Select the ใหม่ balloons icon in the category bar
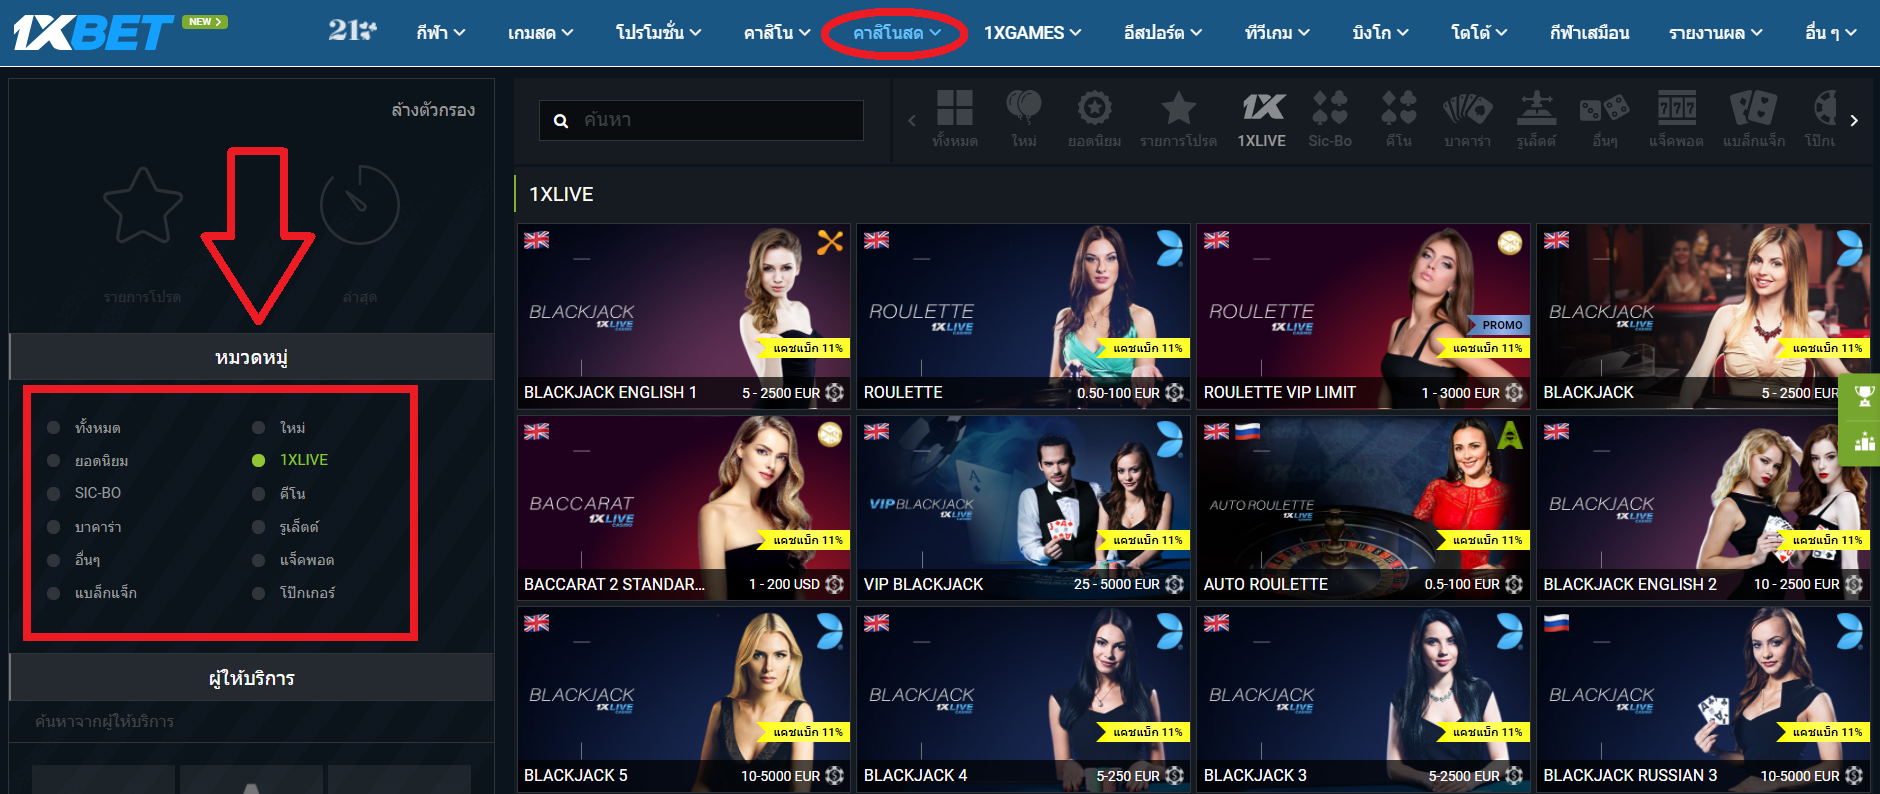The image size is (1880, 794). pos(1023,108)
